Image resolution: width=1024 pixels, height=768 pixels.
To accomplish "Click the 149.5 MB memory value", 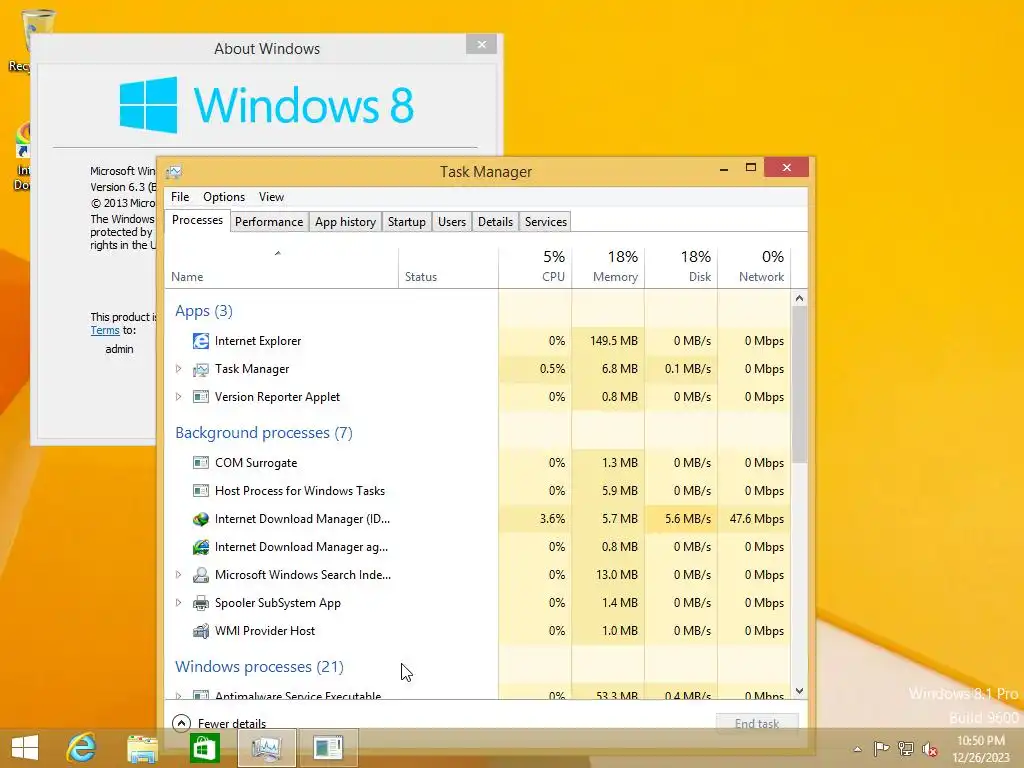I will point(614,341).
